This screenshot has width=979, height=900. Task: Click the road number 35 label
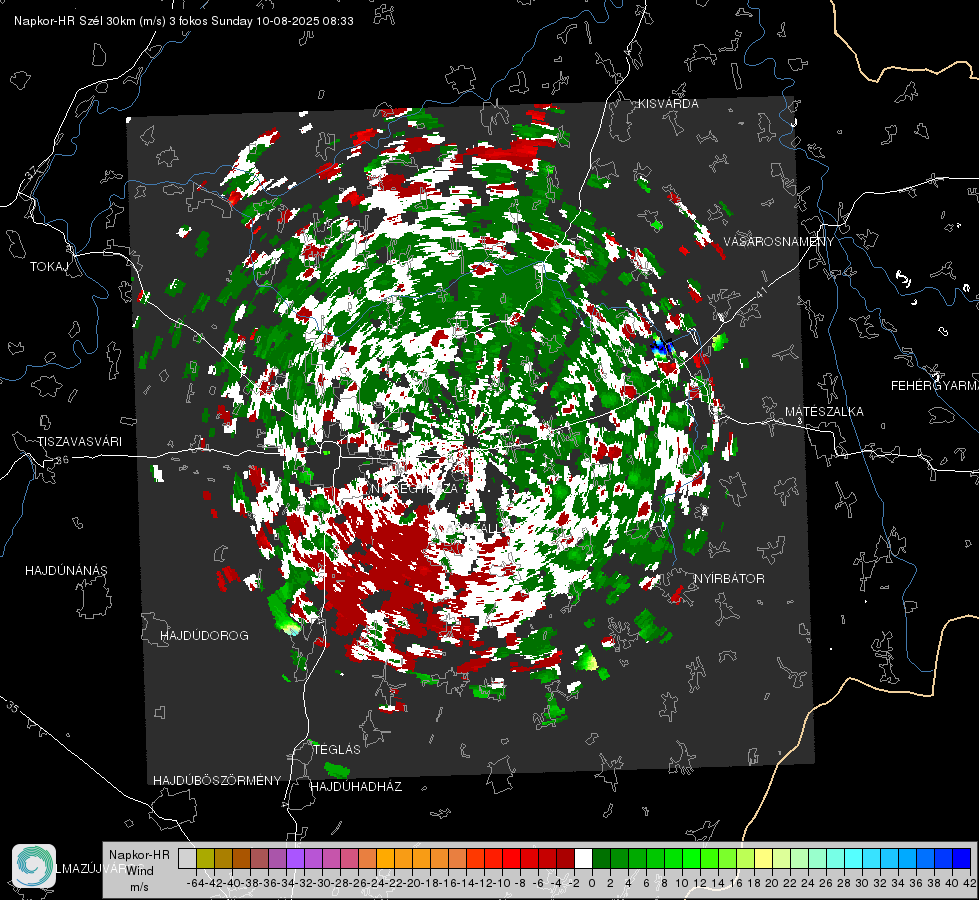13,708
